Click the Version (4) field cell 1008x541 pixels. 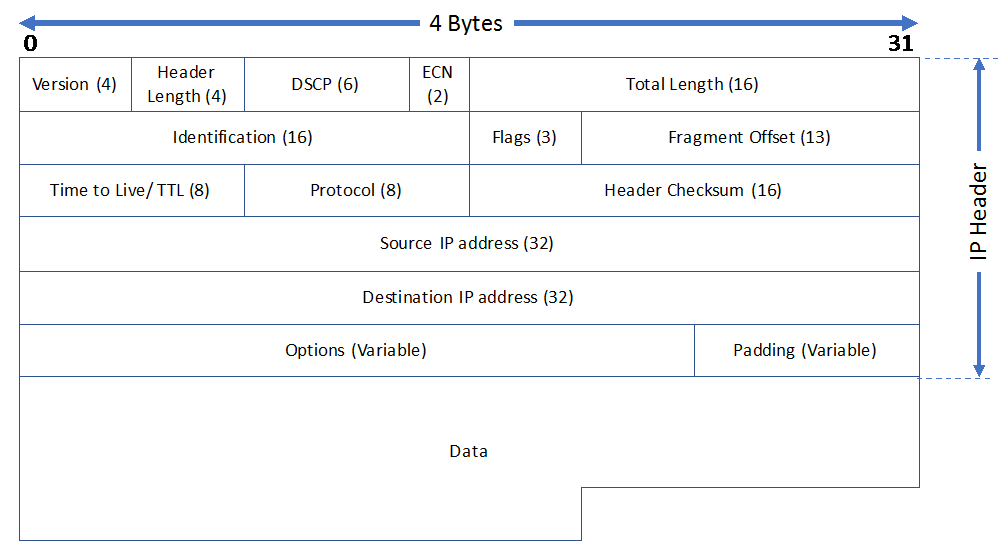[x=75, y=85]
